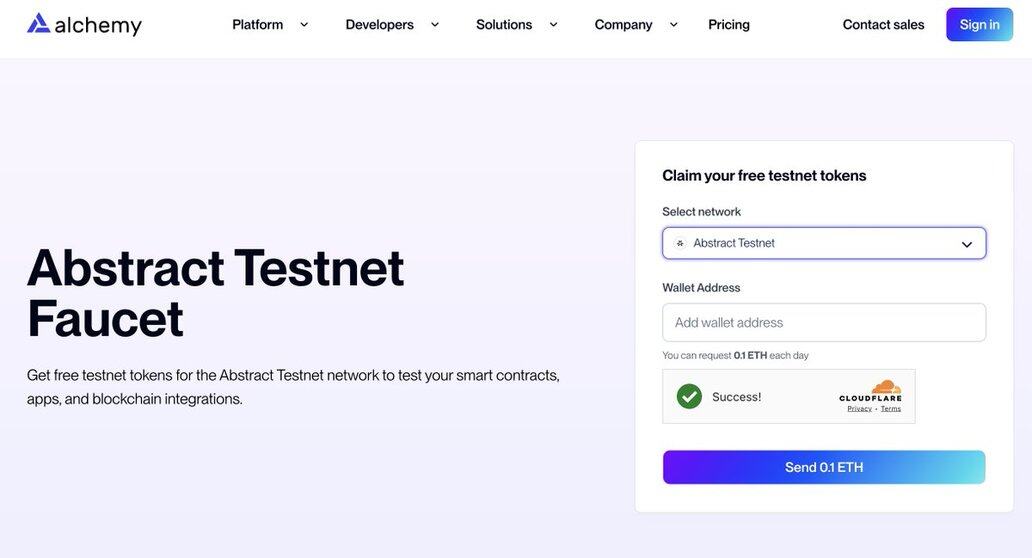Click the Abstract network icon in the selector
This screenshot has width=1032, height=558.
click(x=680, y=243)
